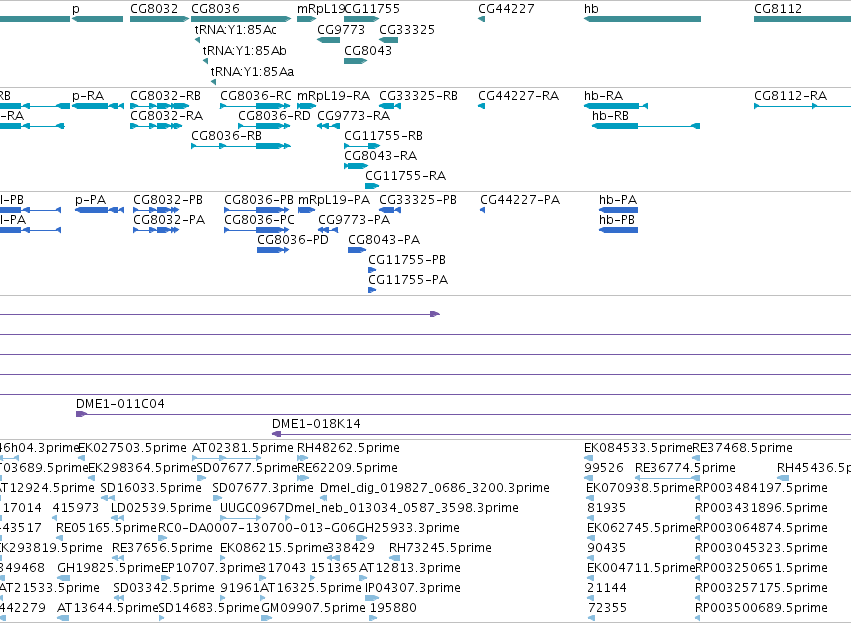
Task: Click the CG9773 gene label
Action: click(x=341, y=29)
